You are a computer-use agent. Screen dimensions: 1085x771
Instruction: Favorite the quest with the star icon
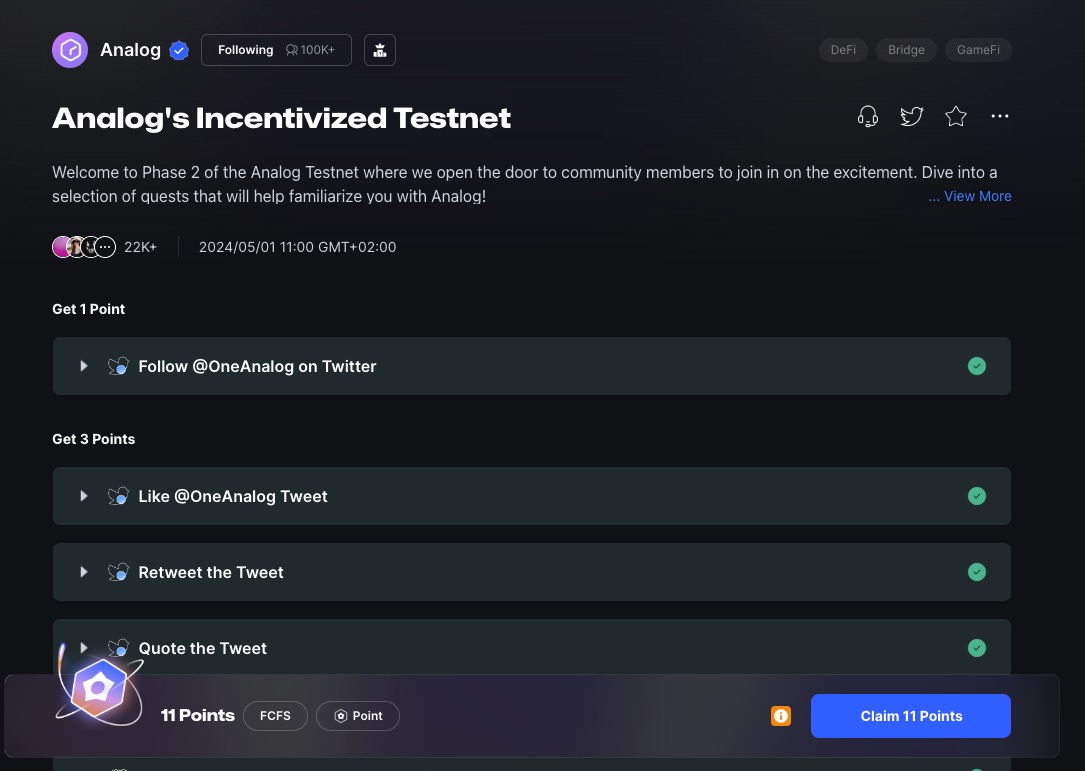[x=956, y=117]
